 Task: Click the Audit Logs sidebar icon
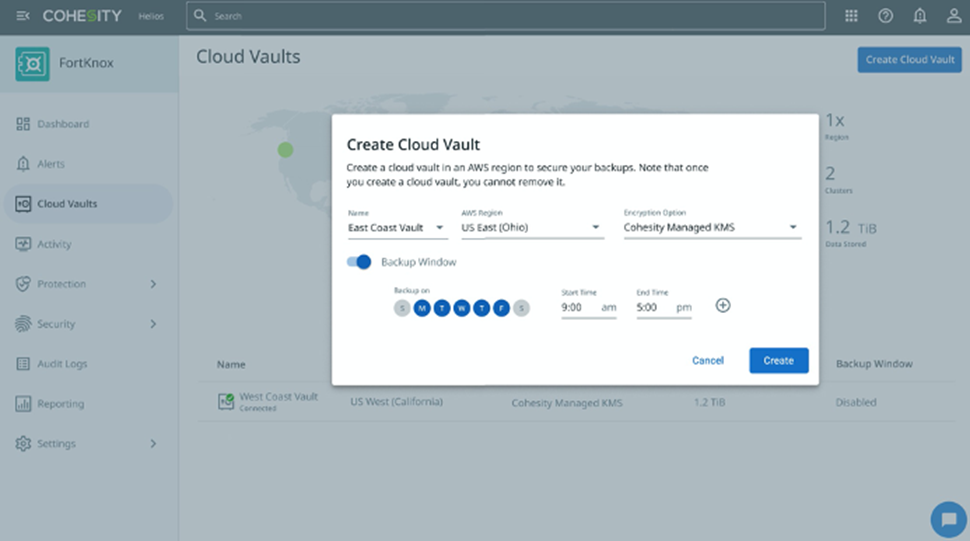(x=23, y=364)
